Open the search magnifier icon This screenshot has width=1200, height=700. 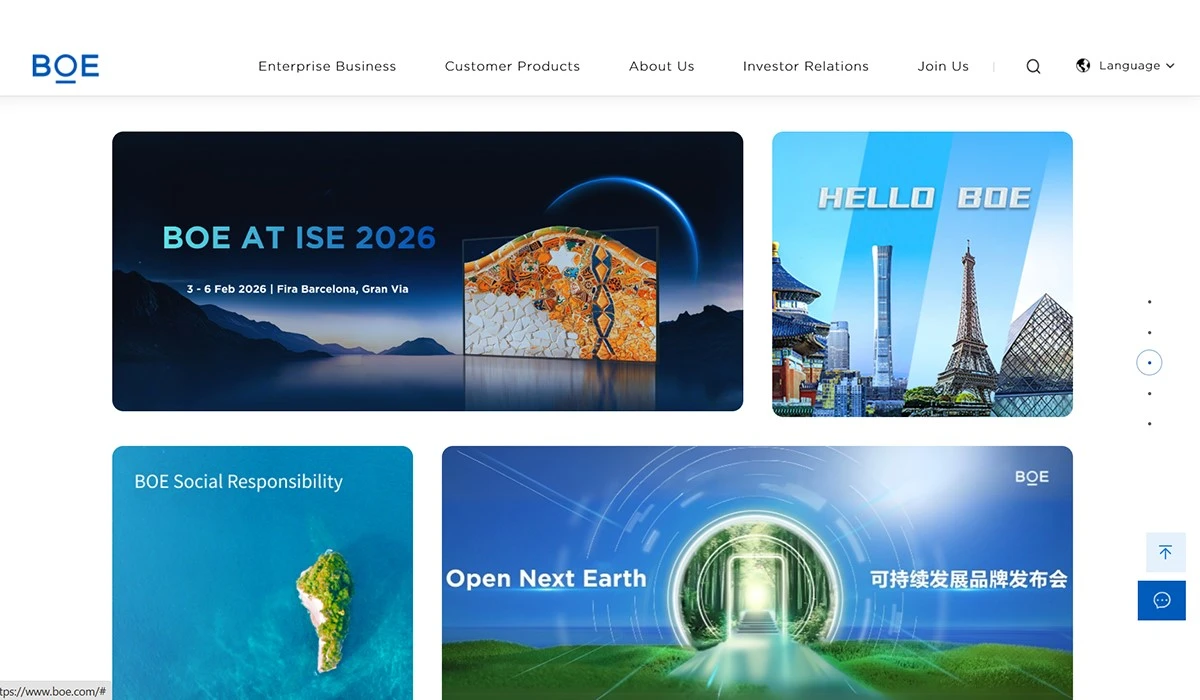[1033, 66]
